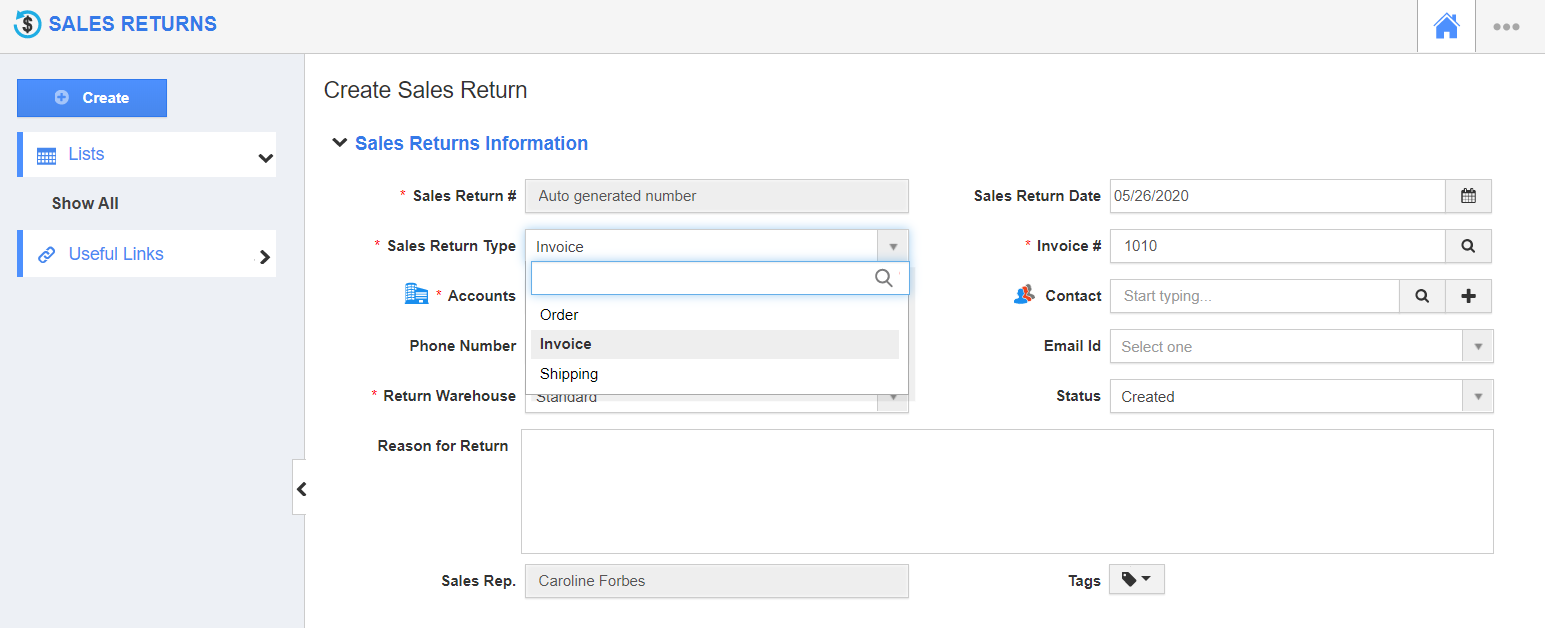Click the Sales Returns dollar logo
Viewport: 1545px width, 628px height.
point(27,22)
